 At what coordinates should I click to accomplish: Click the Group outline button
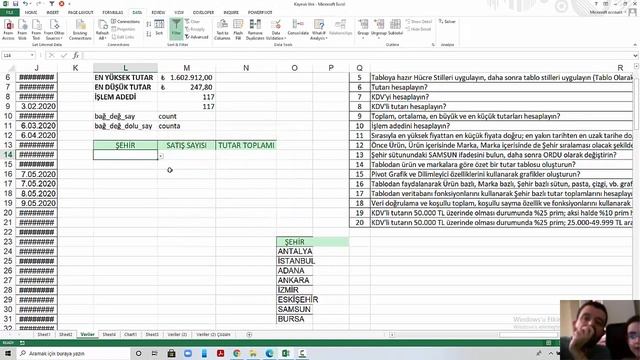tap(363, 29)
